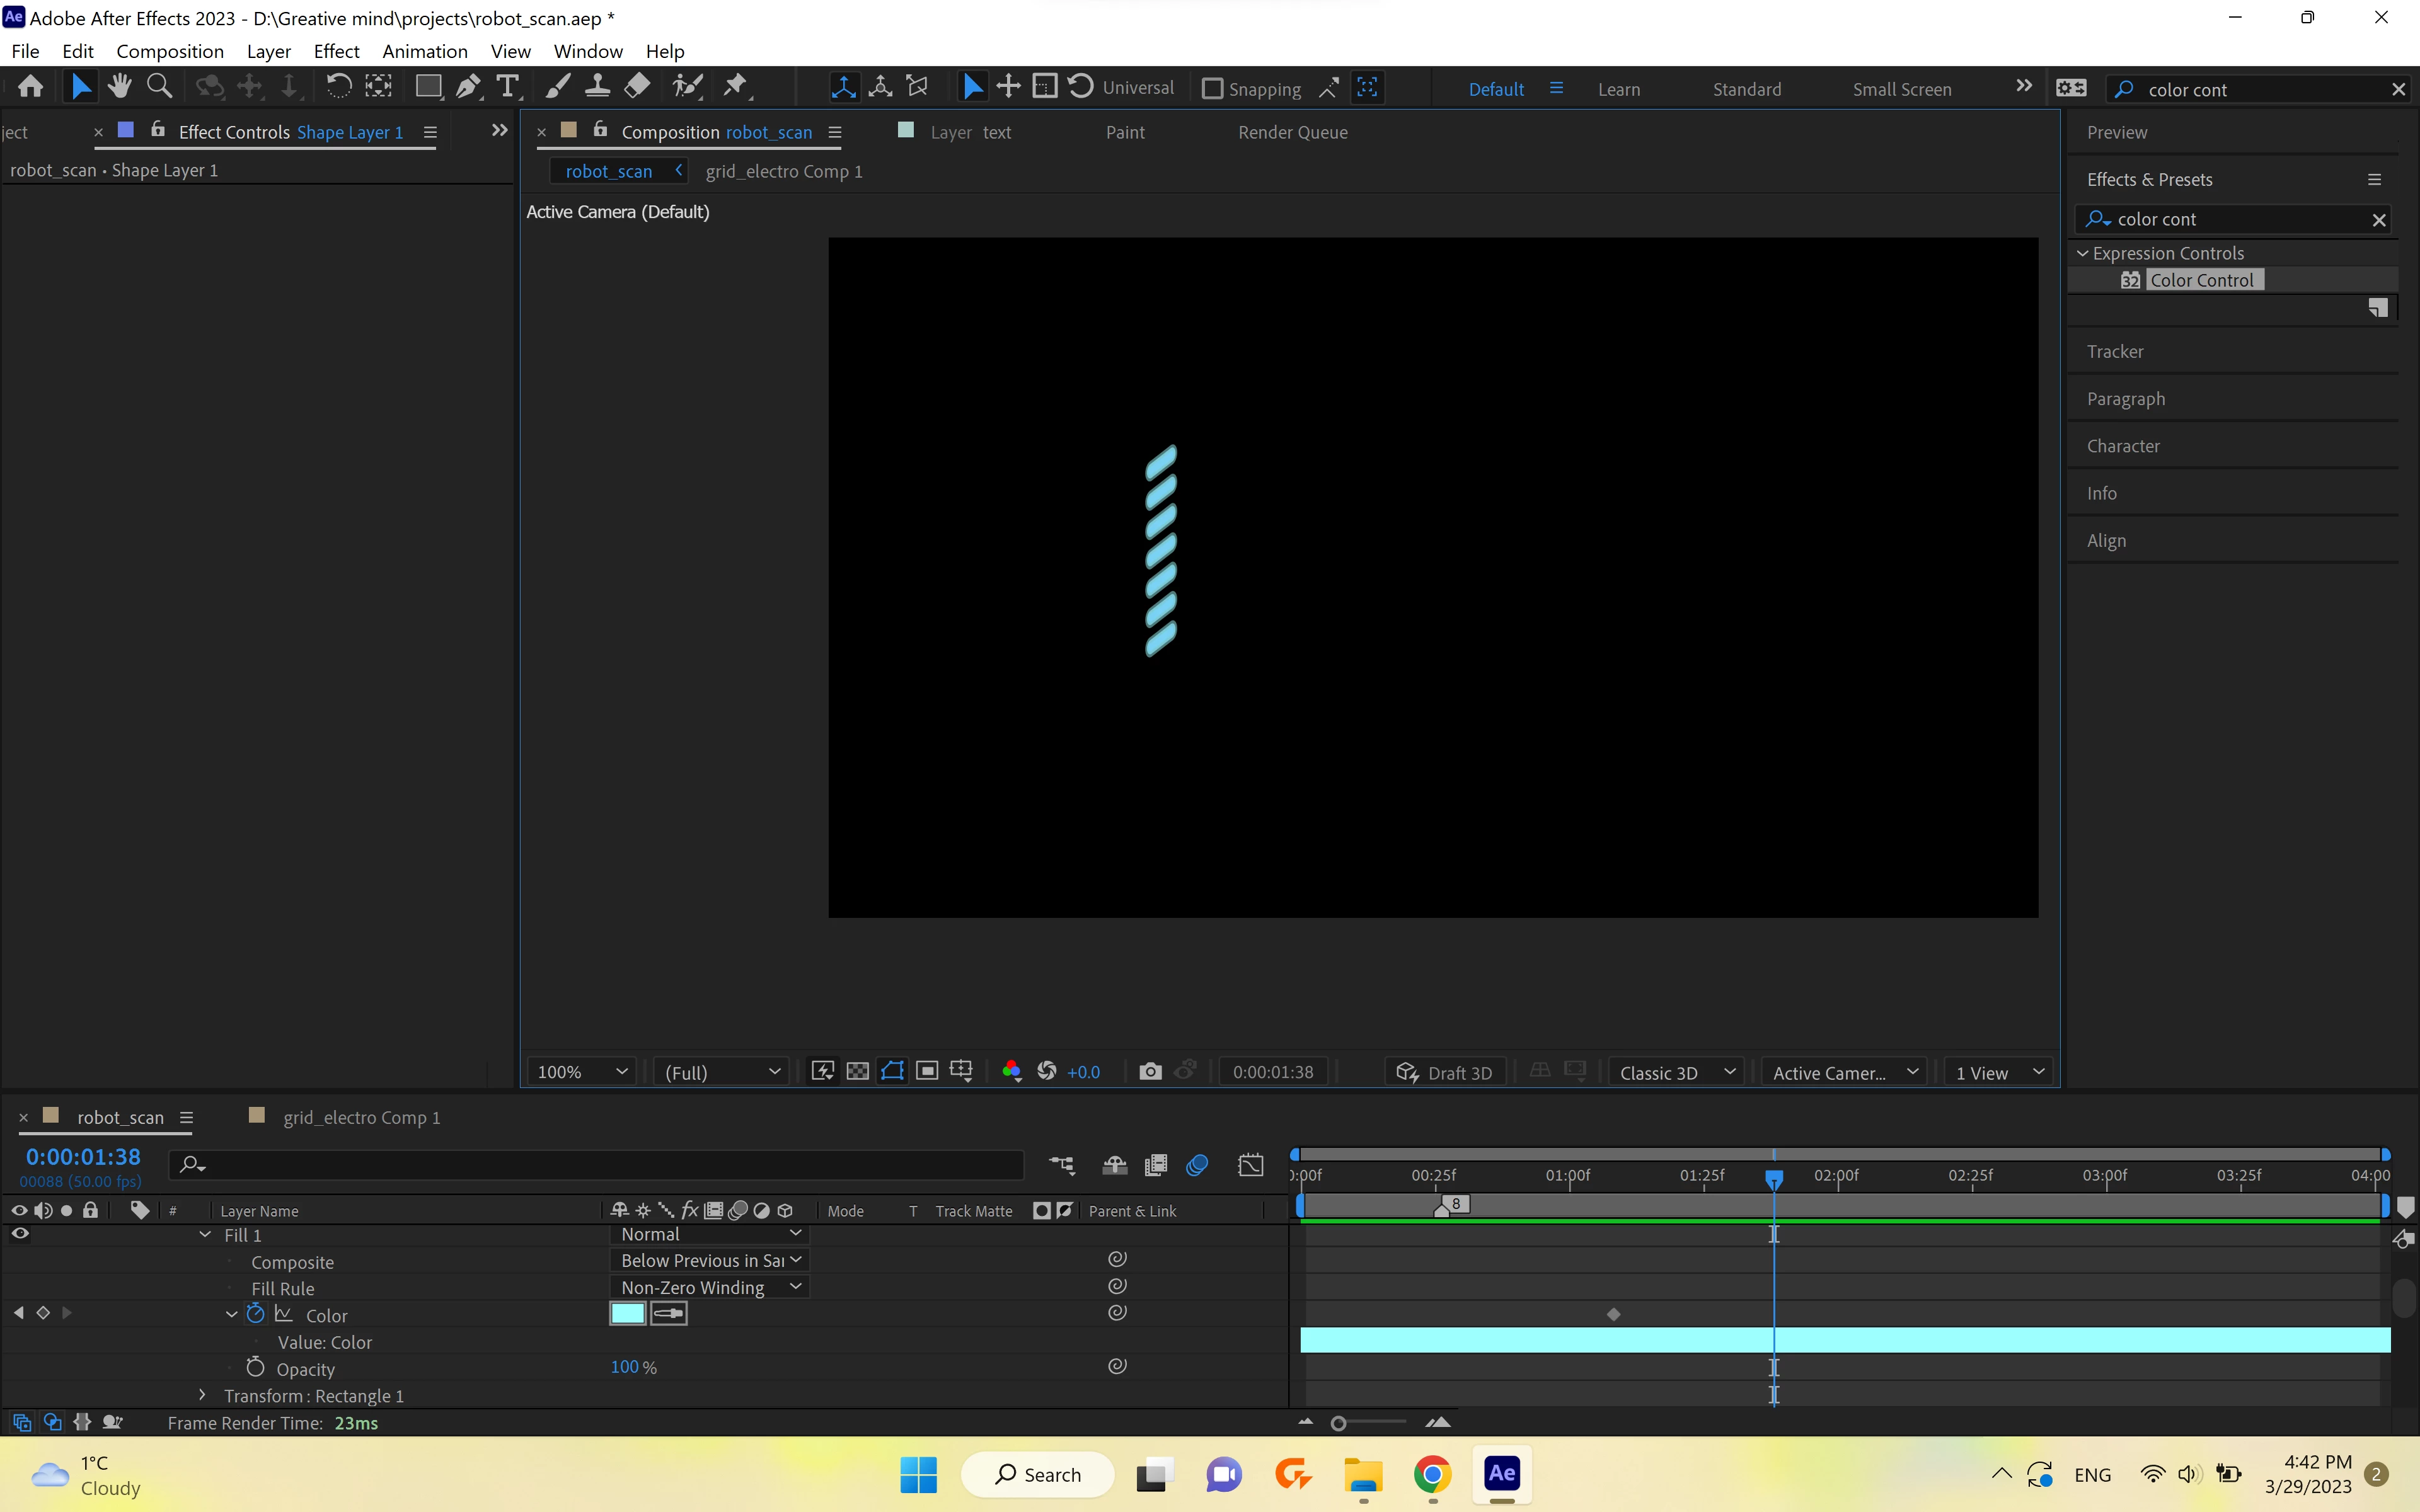
Task: Toggle the Color property stopwatch
Action: [x=256, y=1314]
